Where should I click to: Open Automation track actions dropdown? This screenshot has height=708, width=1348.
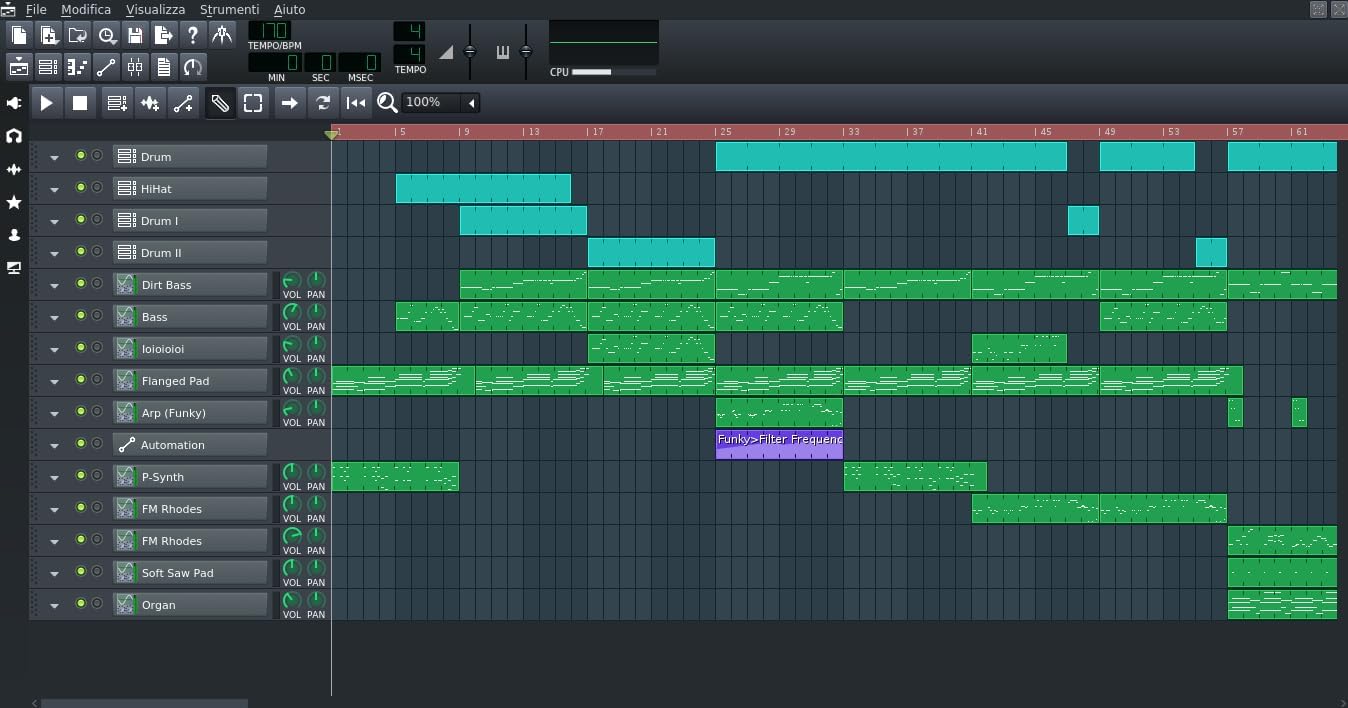click(54, 445)
